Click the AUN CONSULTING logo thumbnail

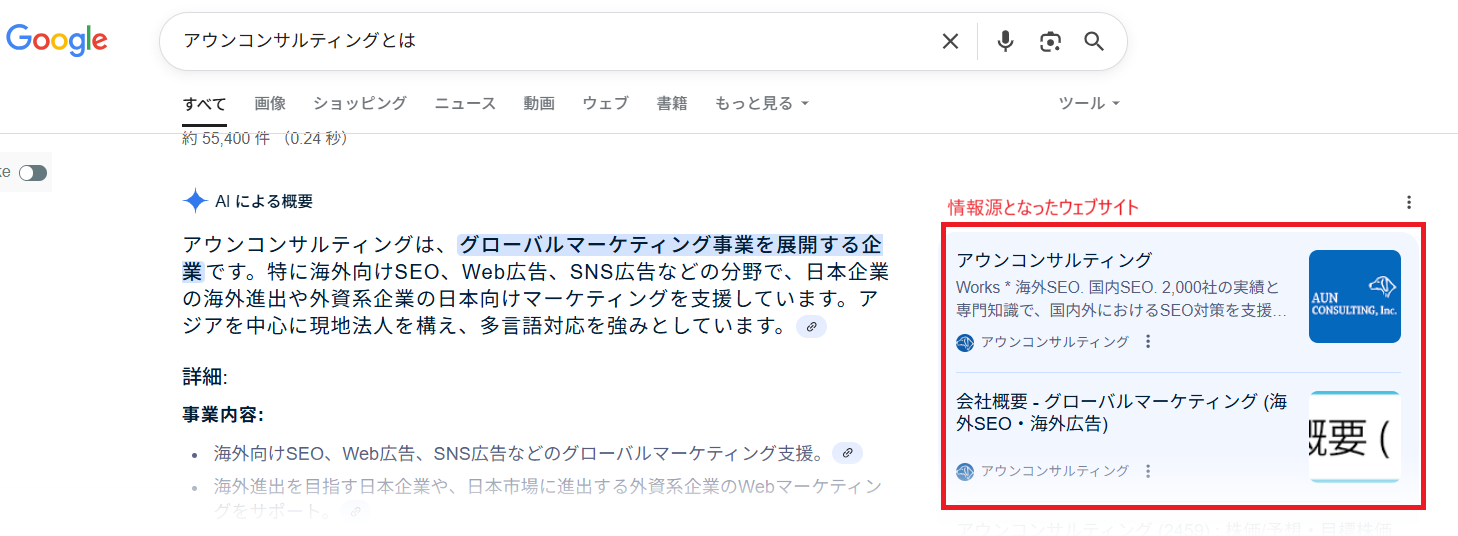tap(1355, 296)
